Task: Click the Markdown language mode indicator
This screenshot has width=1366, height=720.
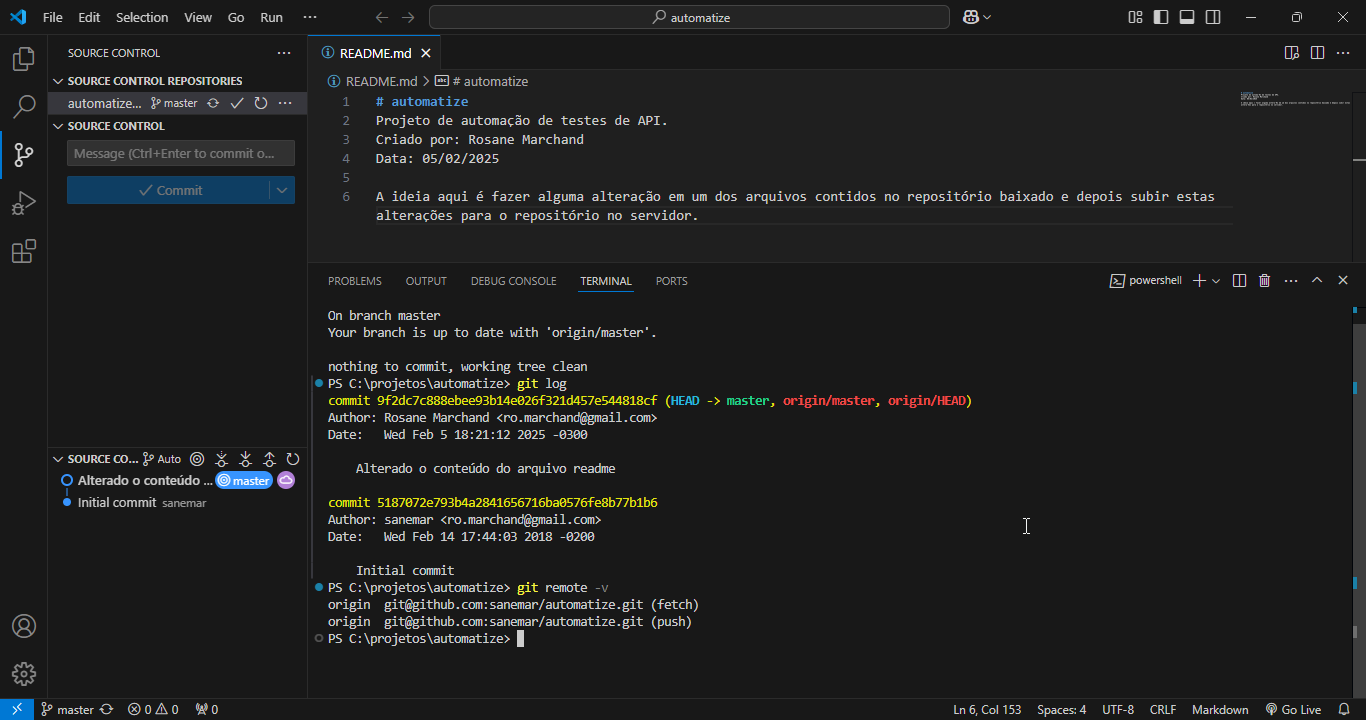Action: coord(1220,709)
